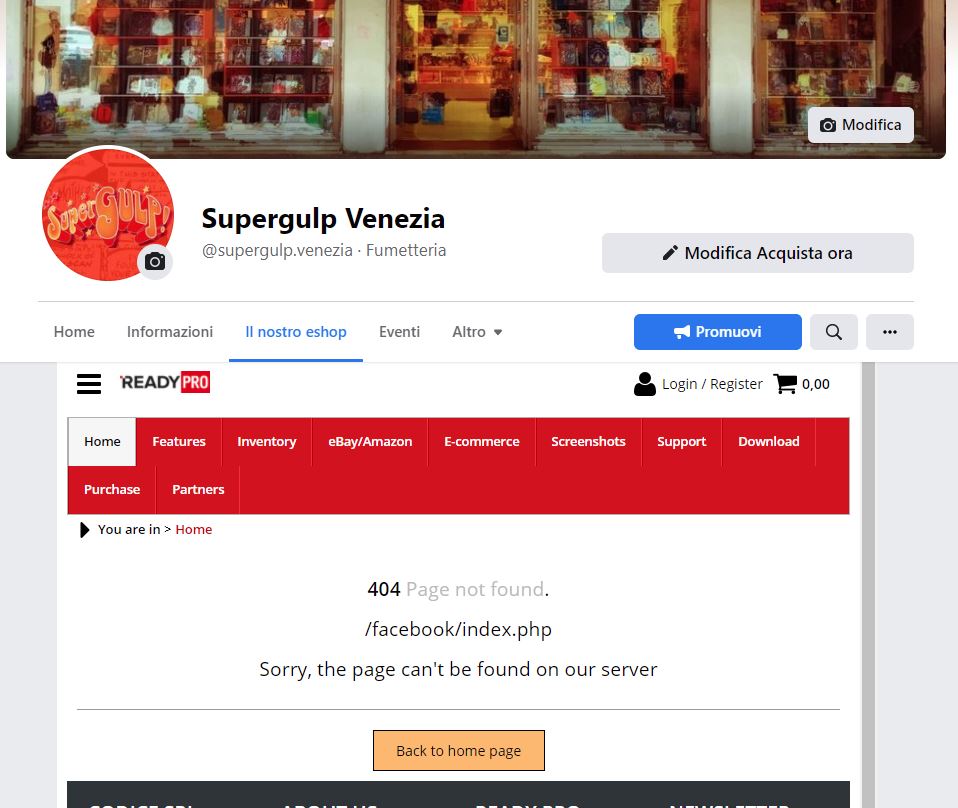
Task: Switch to the Informazioni tab
Action: [170, 332]
